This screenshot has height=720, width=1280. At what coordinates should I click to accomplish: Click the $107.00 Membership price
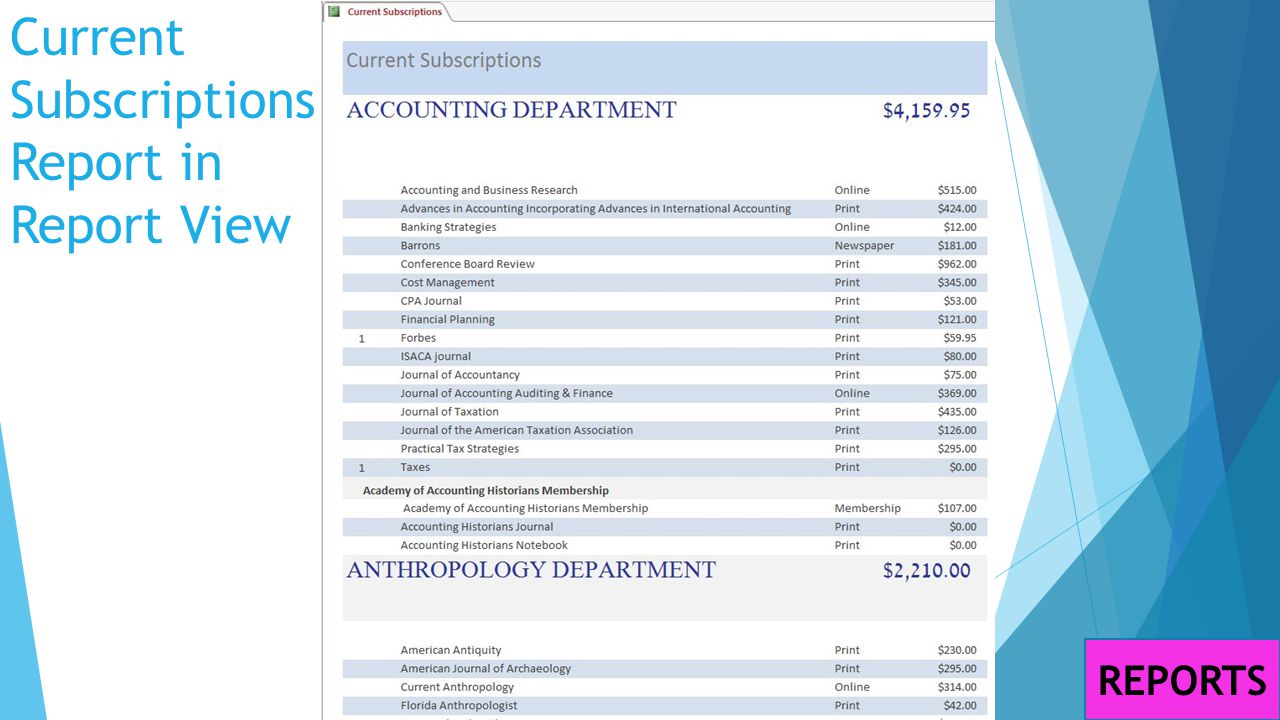(957, 508)
